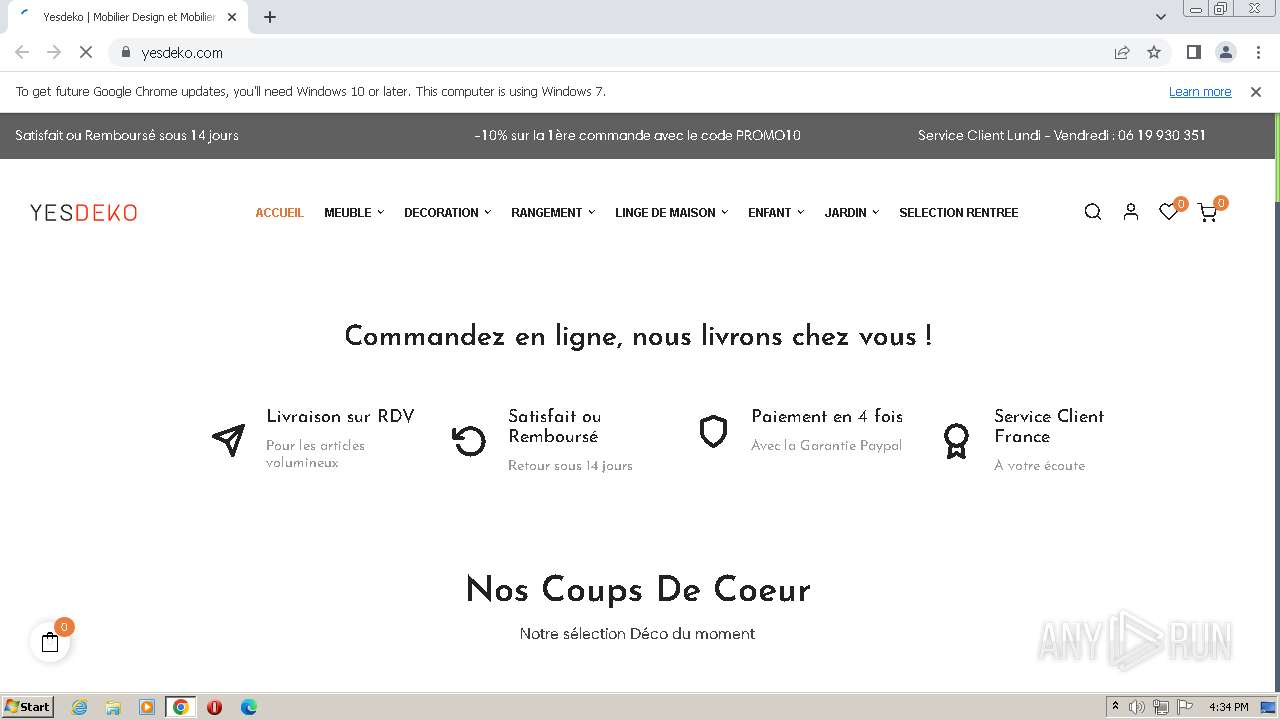Stop page loading in Chrome toolbar

click(x=86, y=52)
